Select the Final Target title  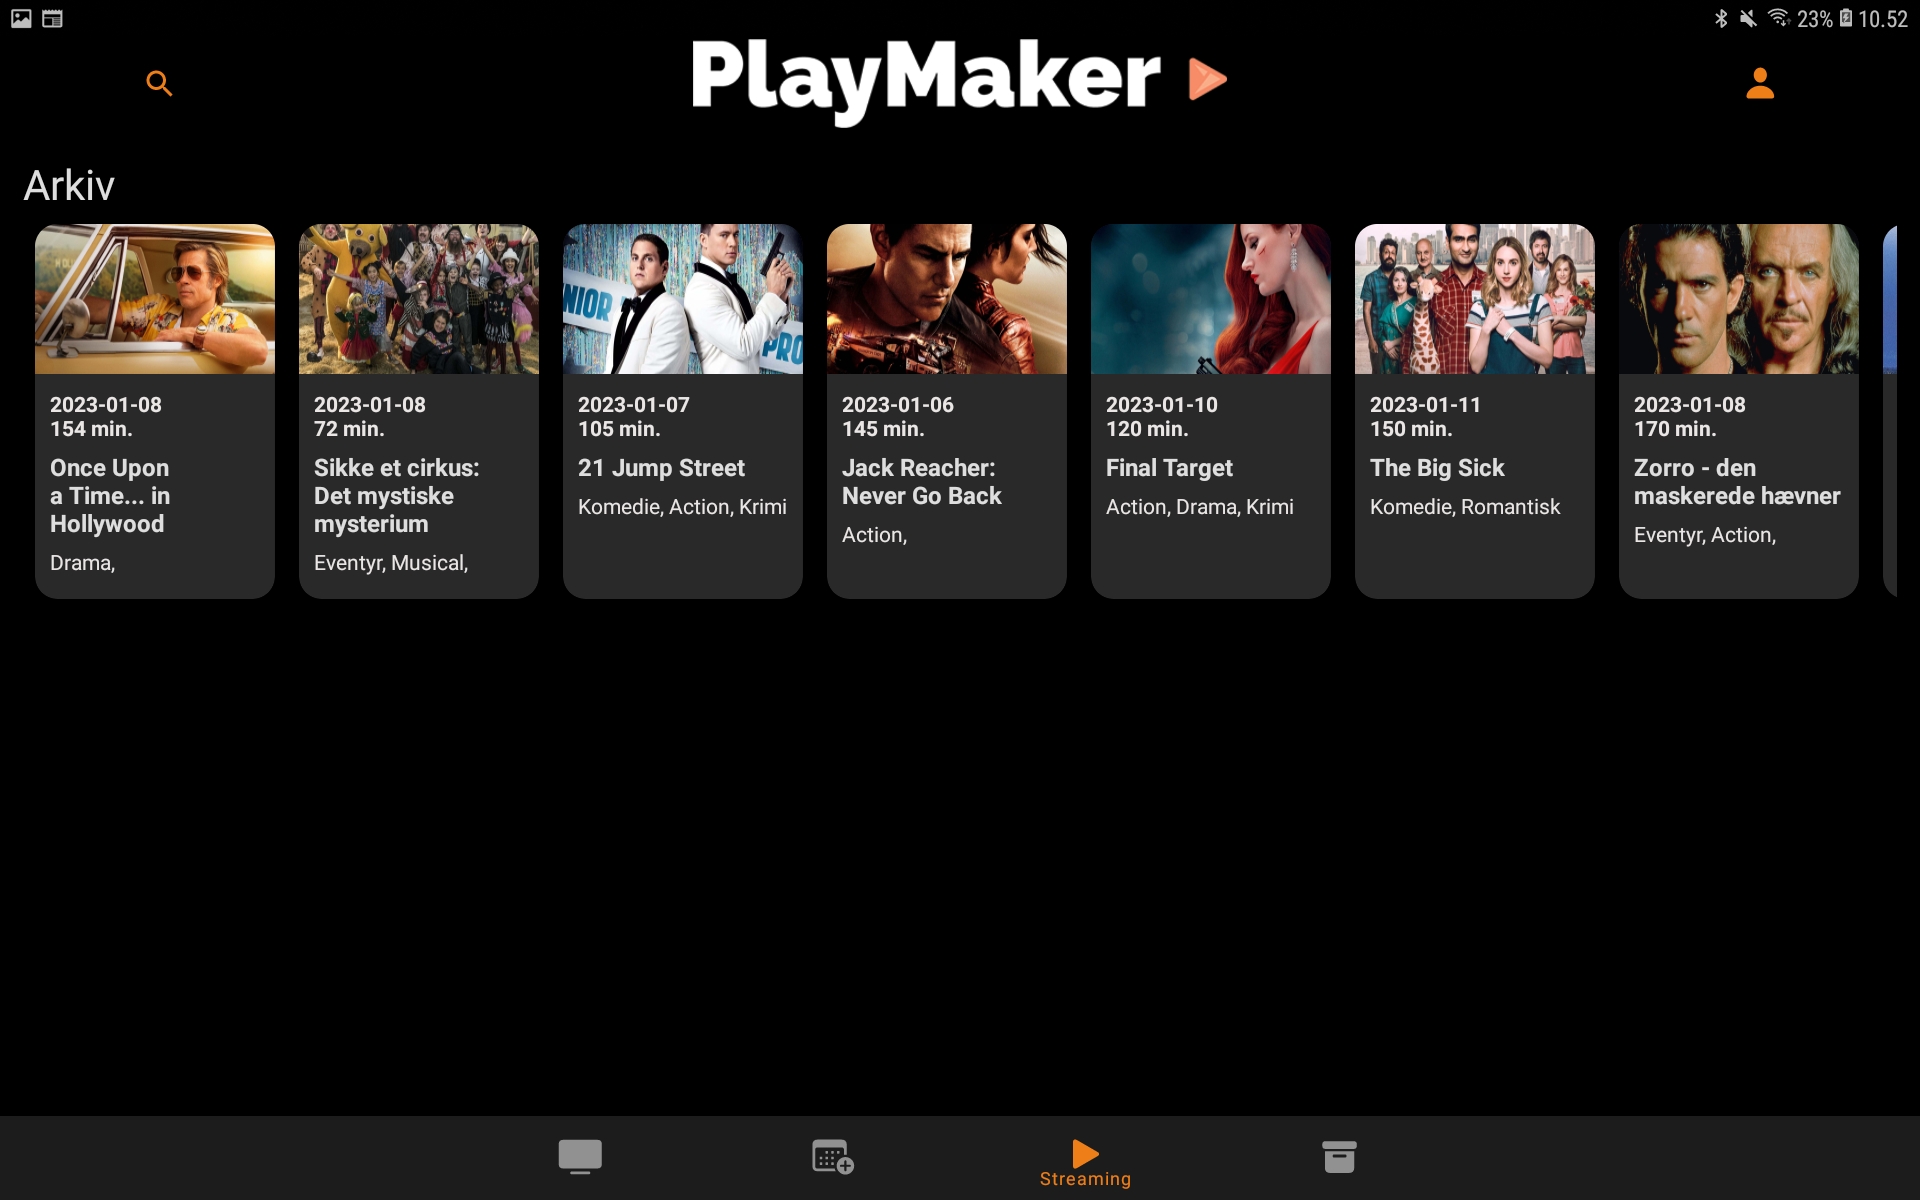coord(1169,468)
